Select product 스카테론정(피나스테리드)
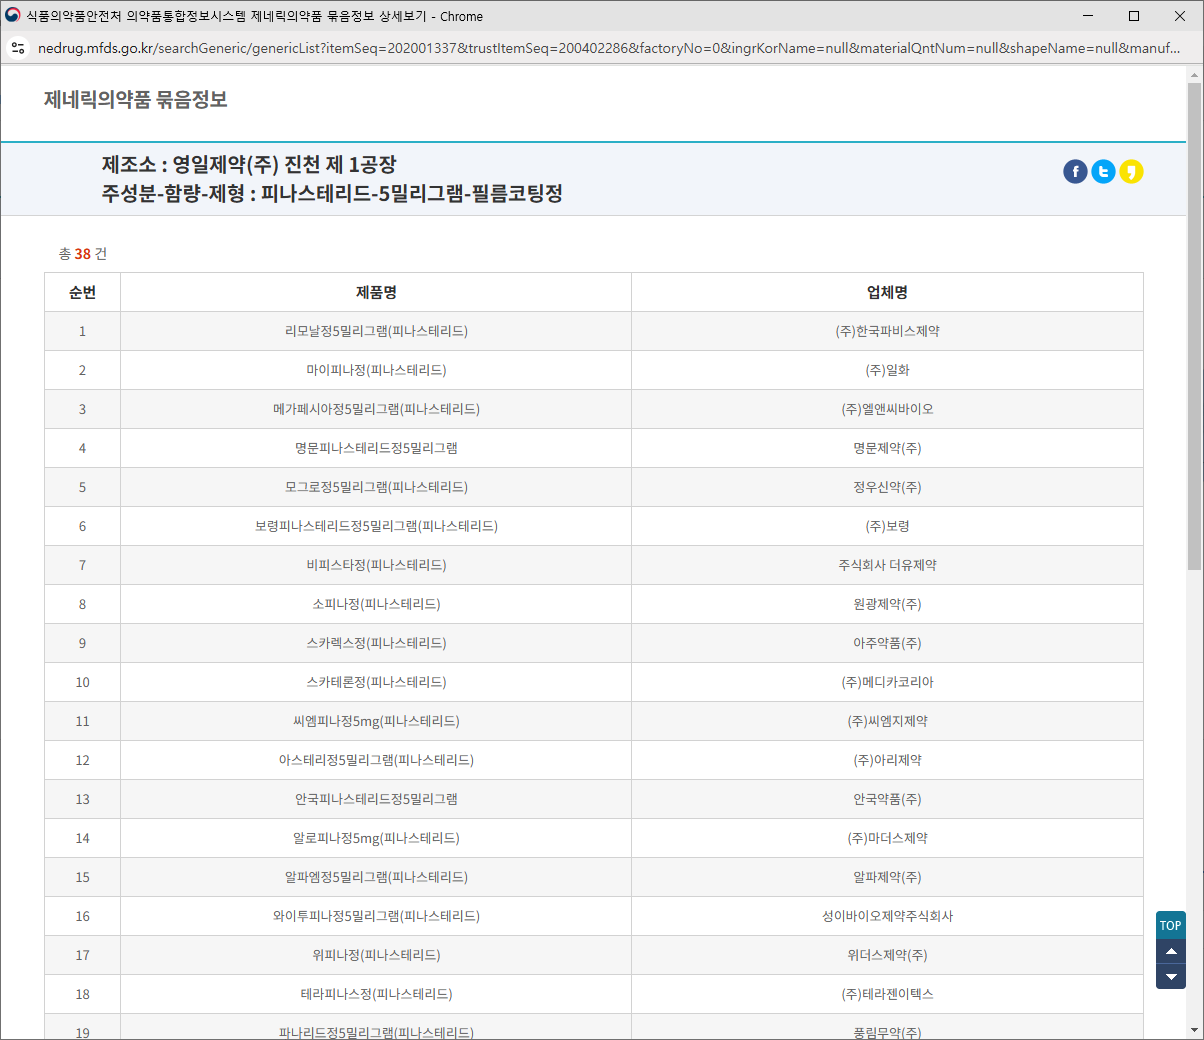The width and height of the screenshot is (1204, 1040). (x=376, y=682)
